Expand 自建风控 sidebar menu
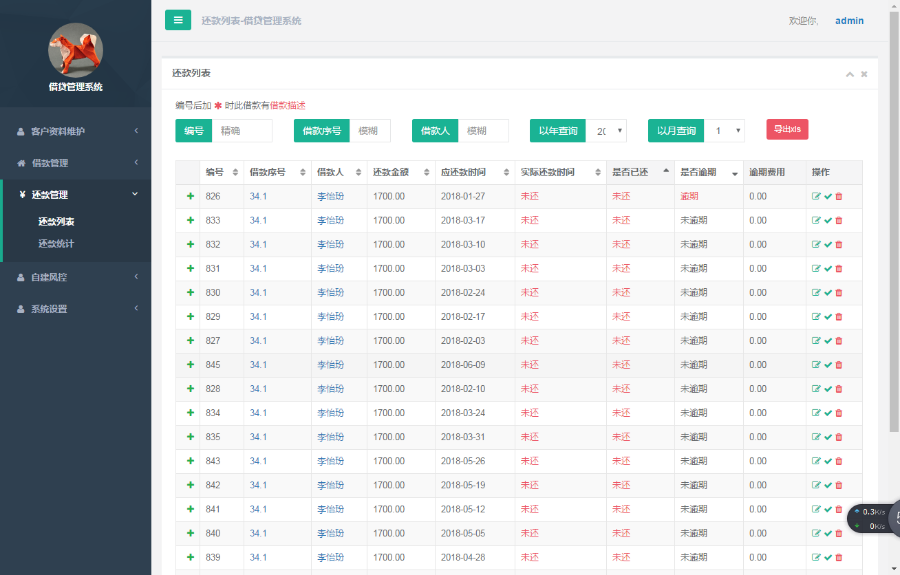This screenshot has width=900, height=575. click(76, 277)
